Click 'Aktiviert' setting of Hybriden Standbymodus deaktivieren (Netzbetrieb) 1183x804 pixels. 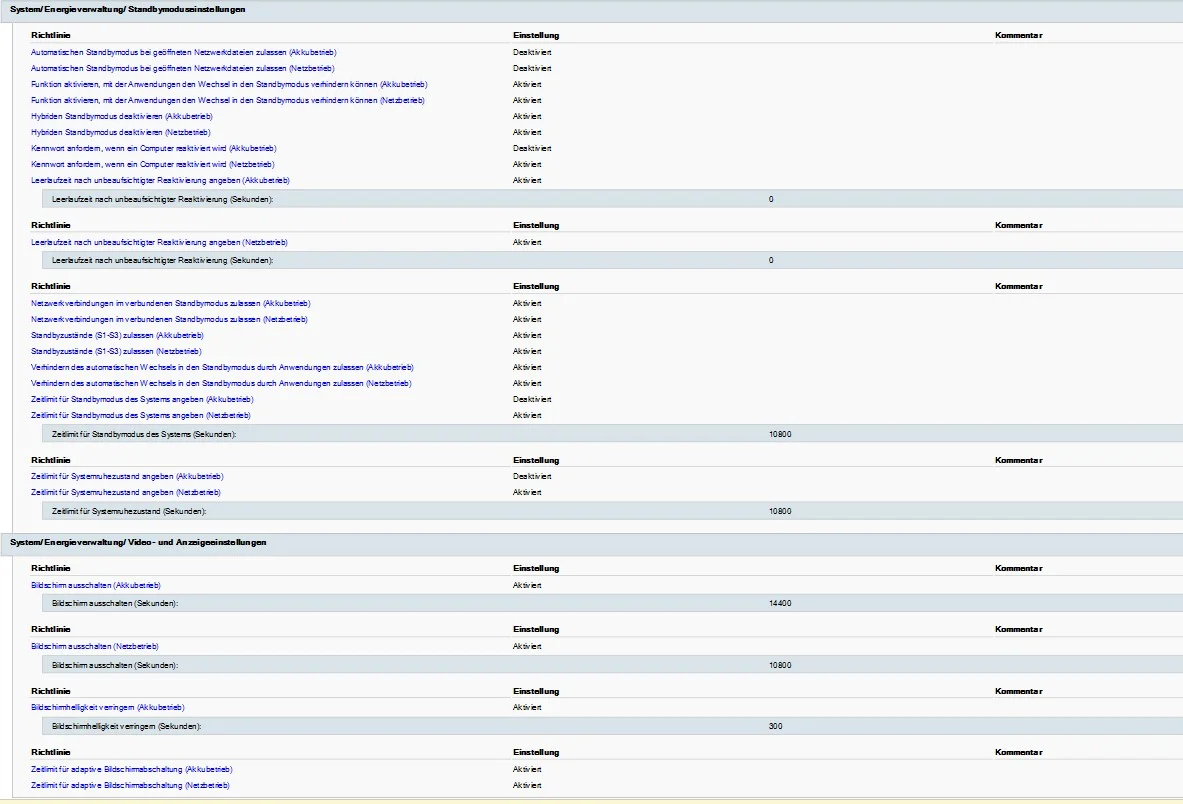click(527, 133)
